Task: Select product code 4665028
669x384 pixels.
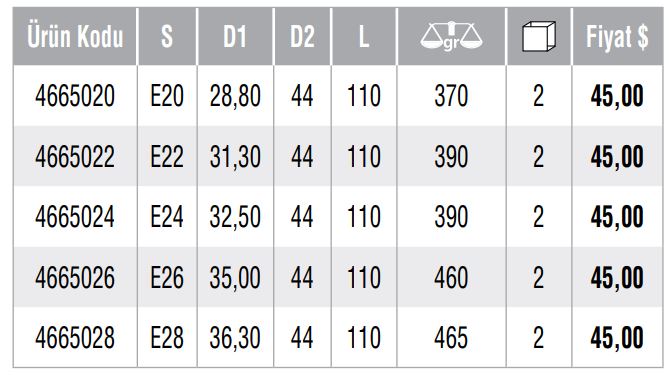Action: [x=75, y=337]
